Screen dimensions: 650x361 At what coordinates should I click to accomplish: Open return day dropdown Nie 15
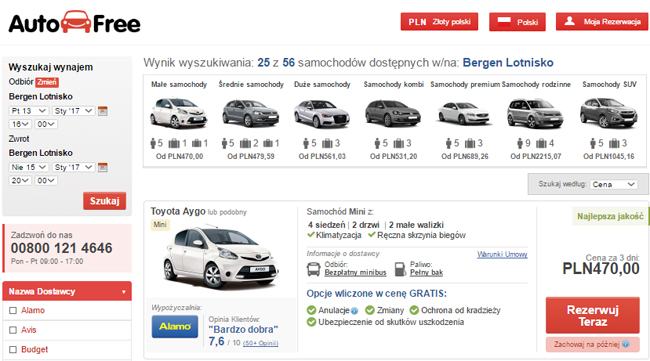pos(29,167)
